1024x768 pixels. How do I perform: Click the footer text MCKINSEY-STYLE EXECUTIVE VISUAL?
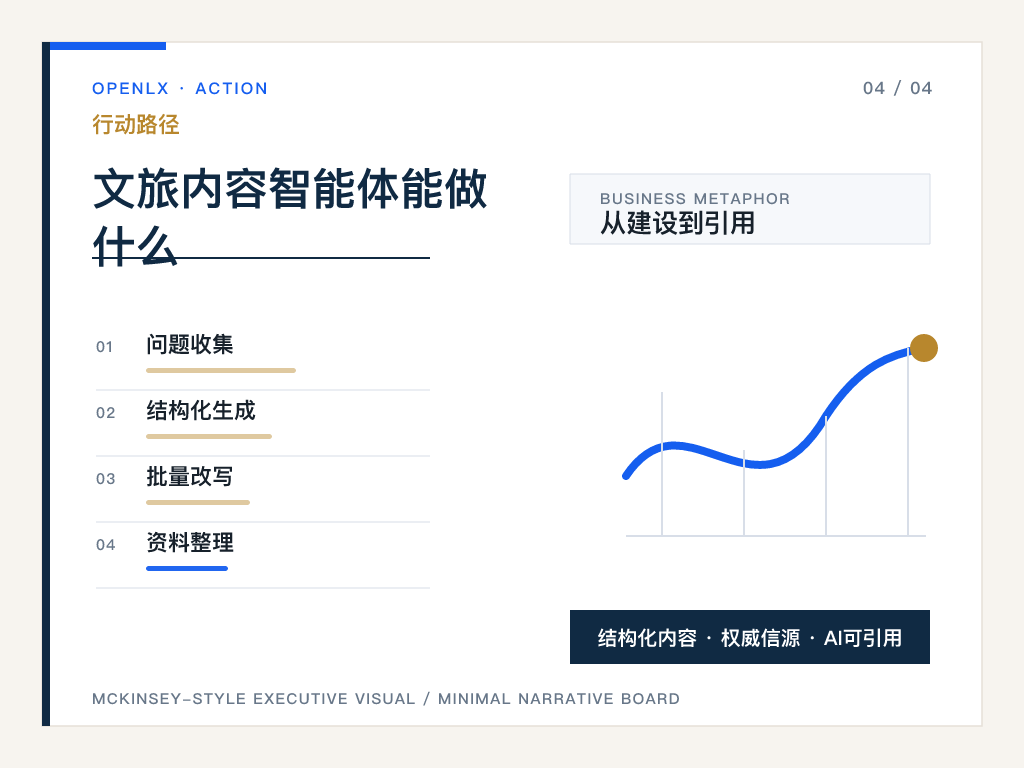(253, 699)
